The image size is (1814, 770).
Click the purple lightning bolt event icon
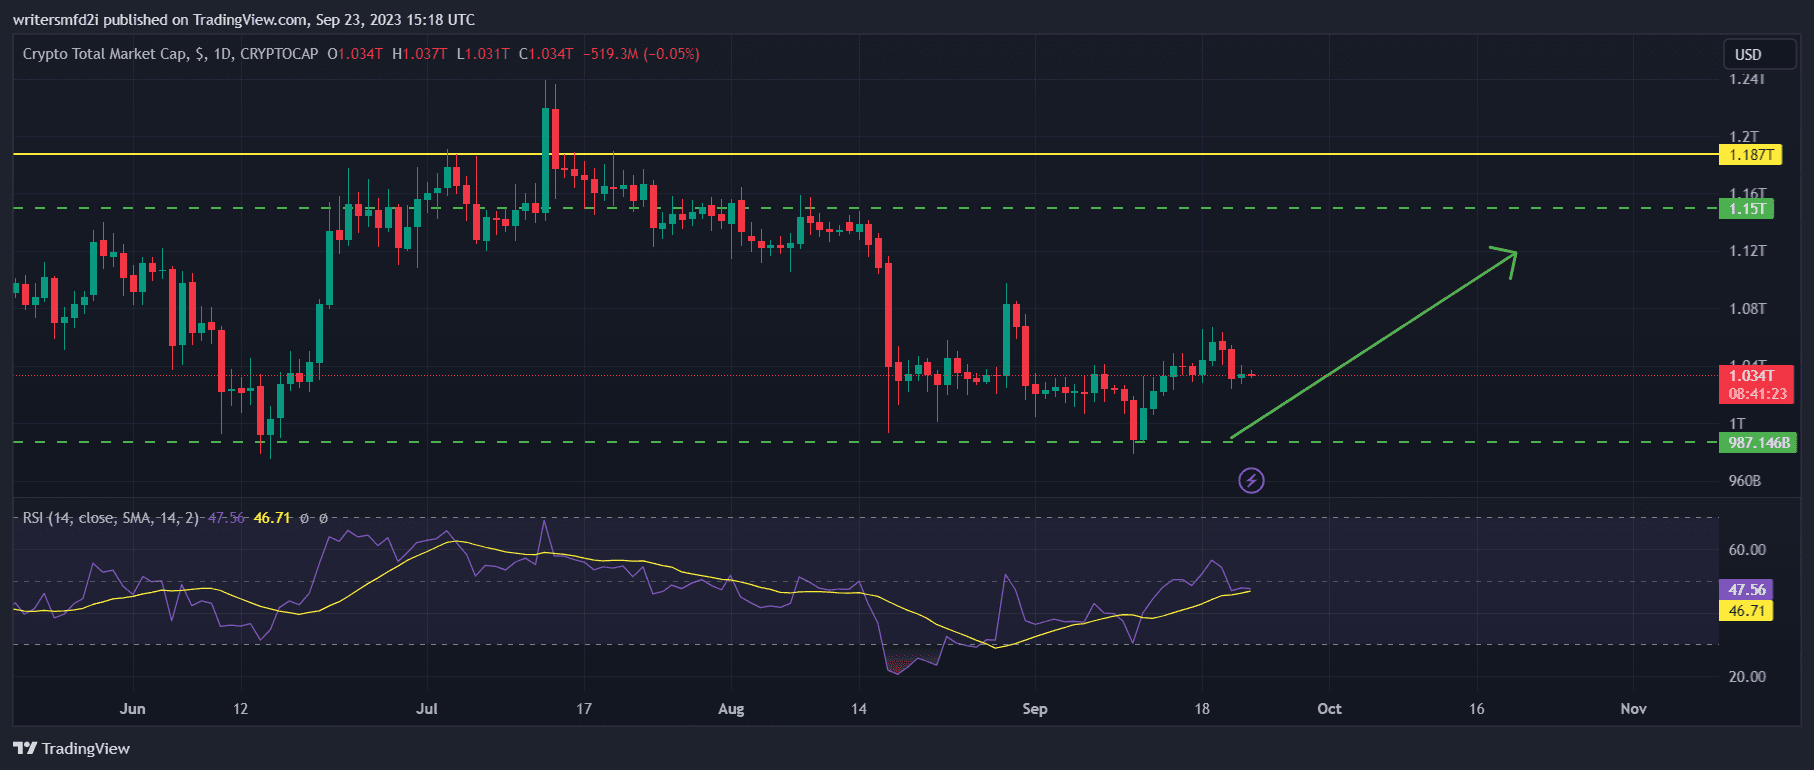(1251, 481)
